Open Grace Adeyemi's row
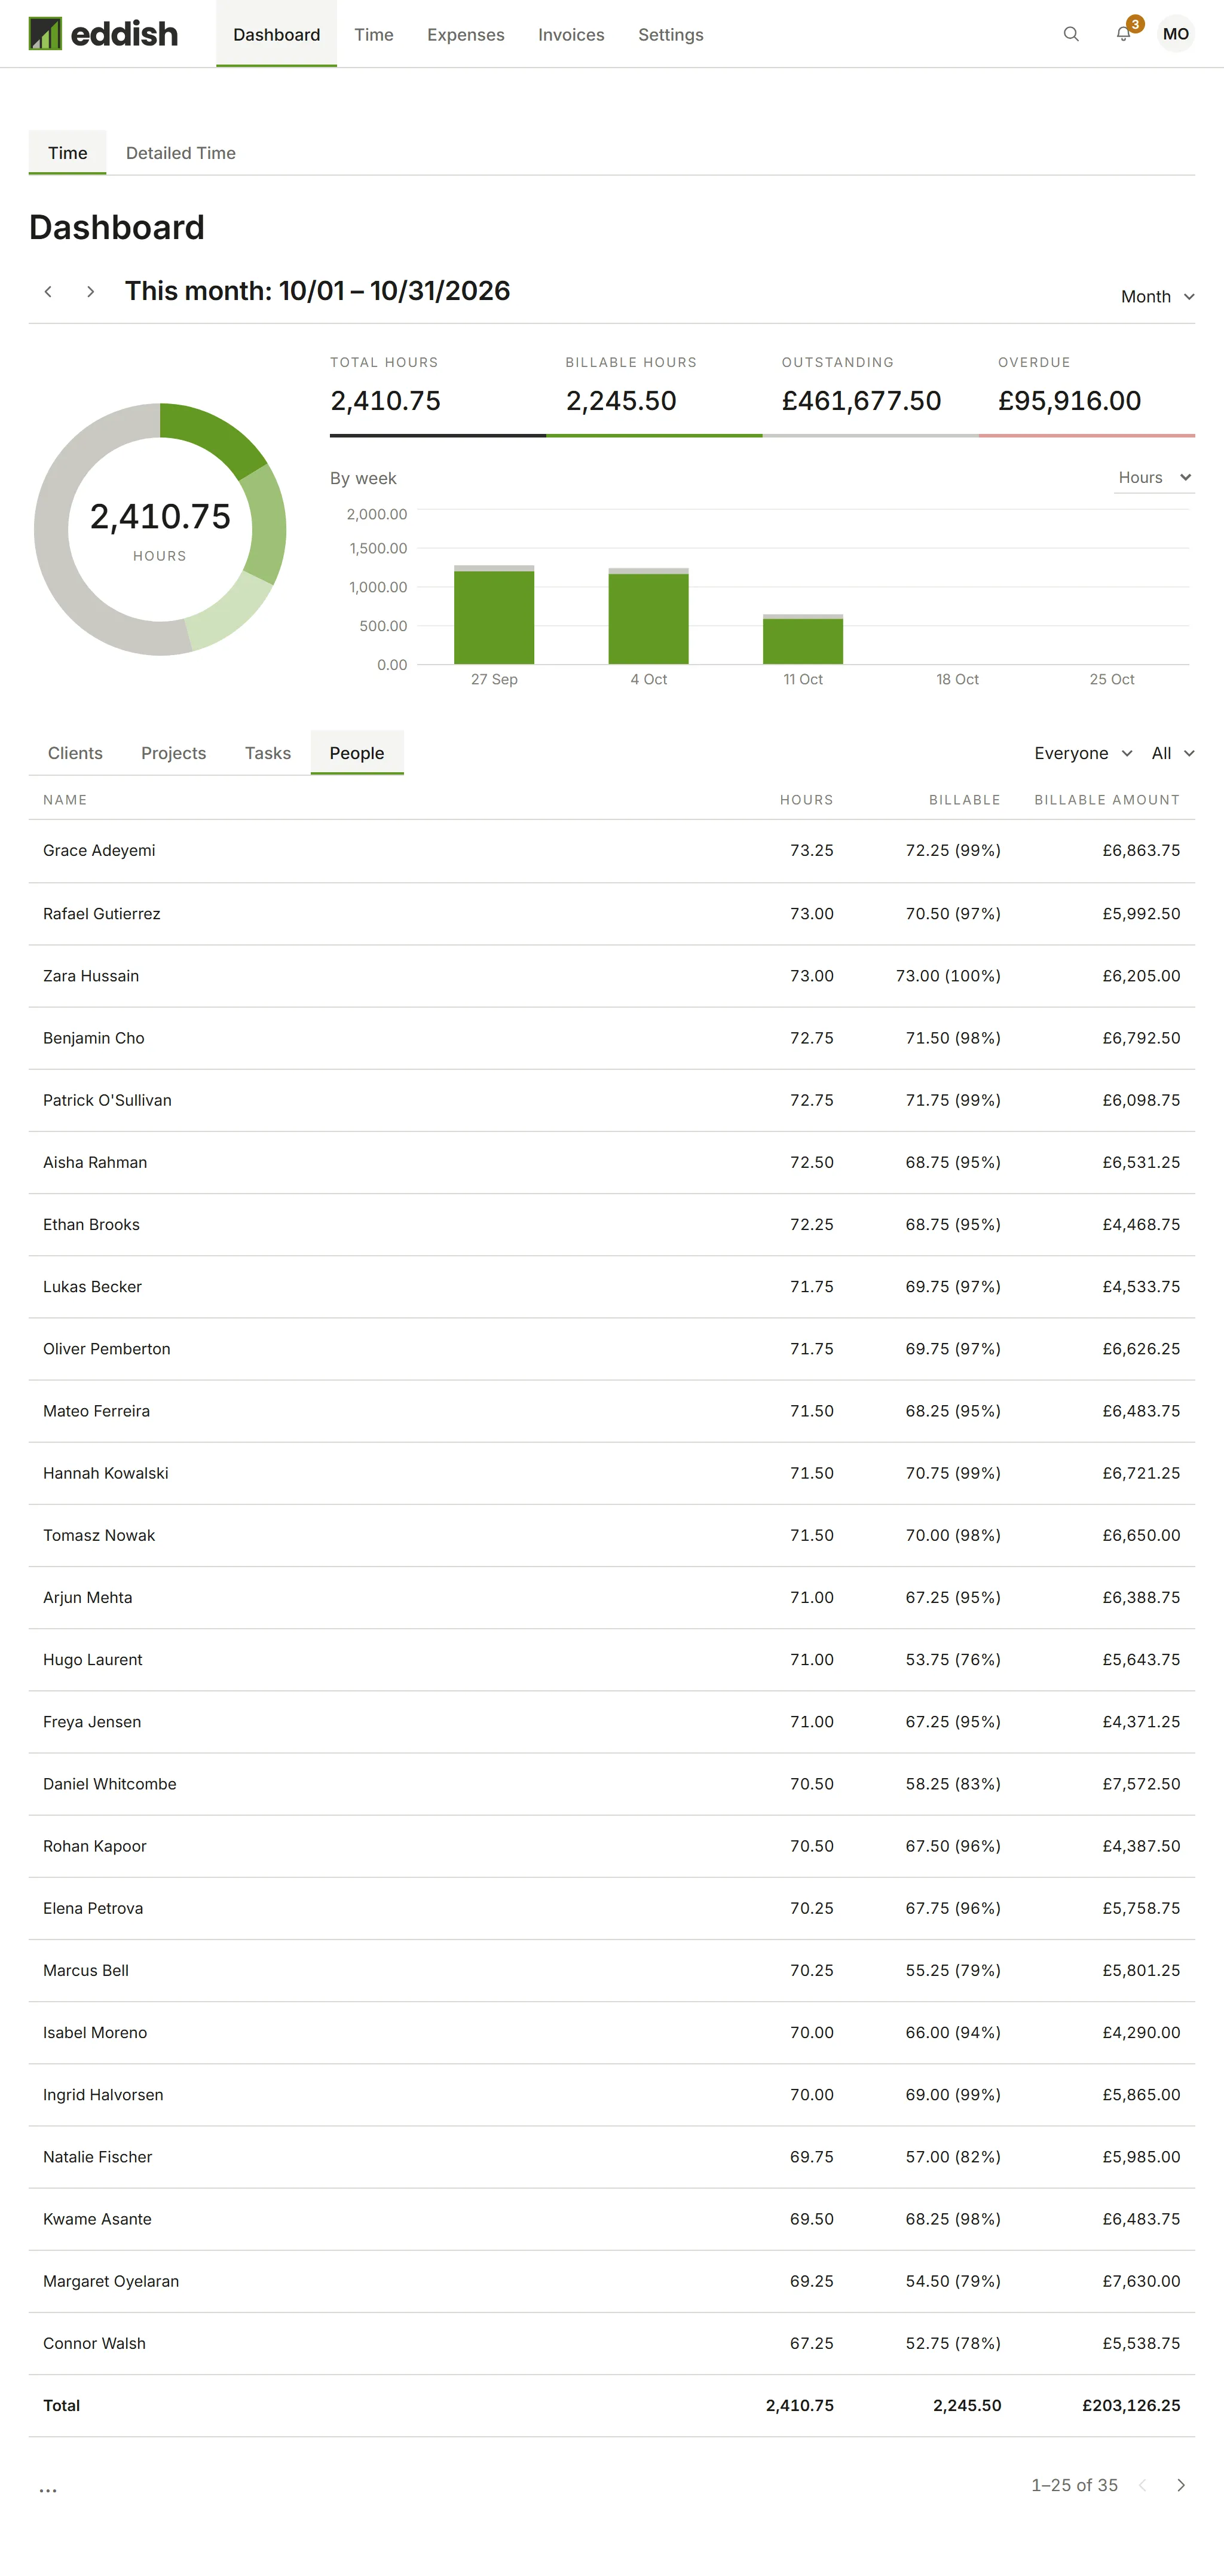 [x=612, y=851]
